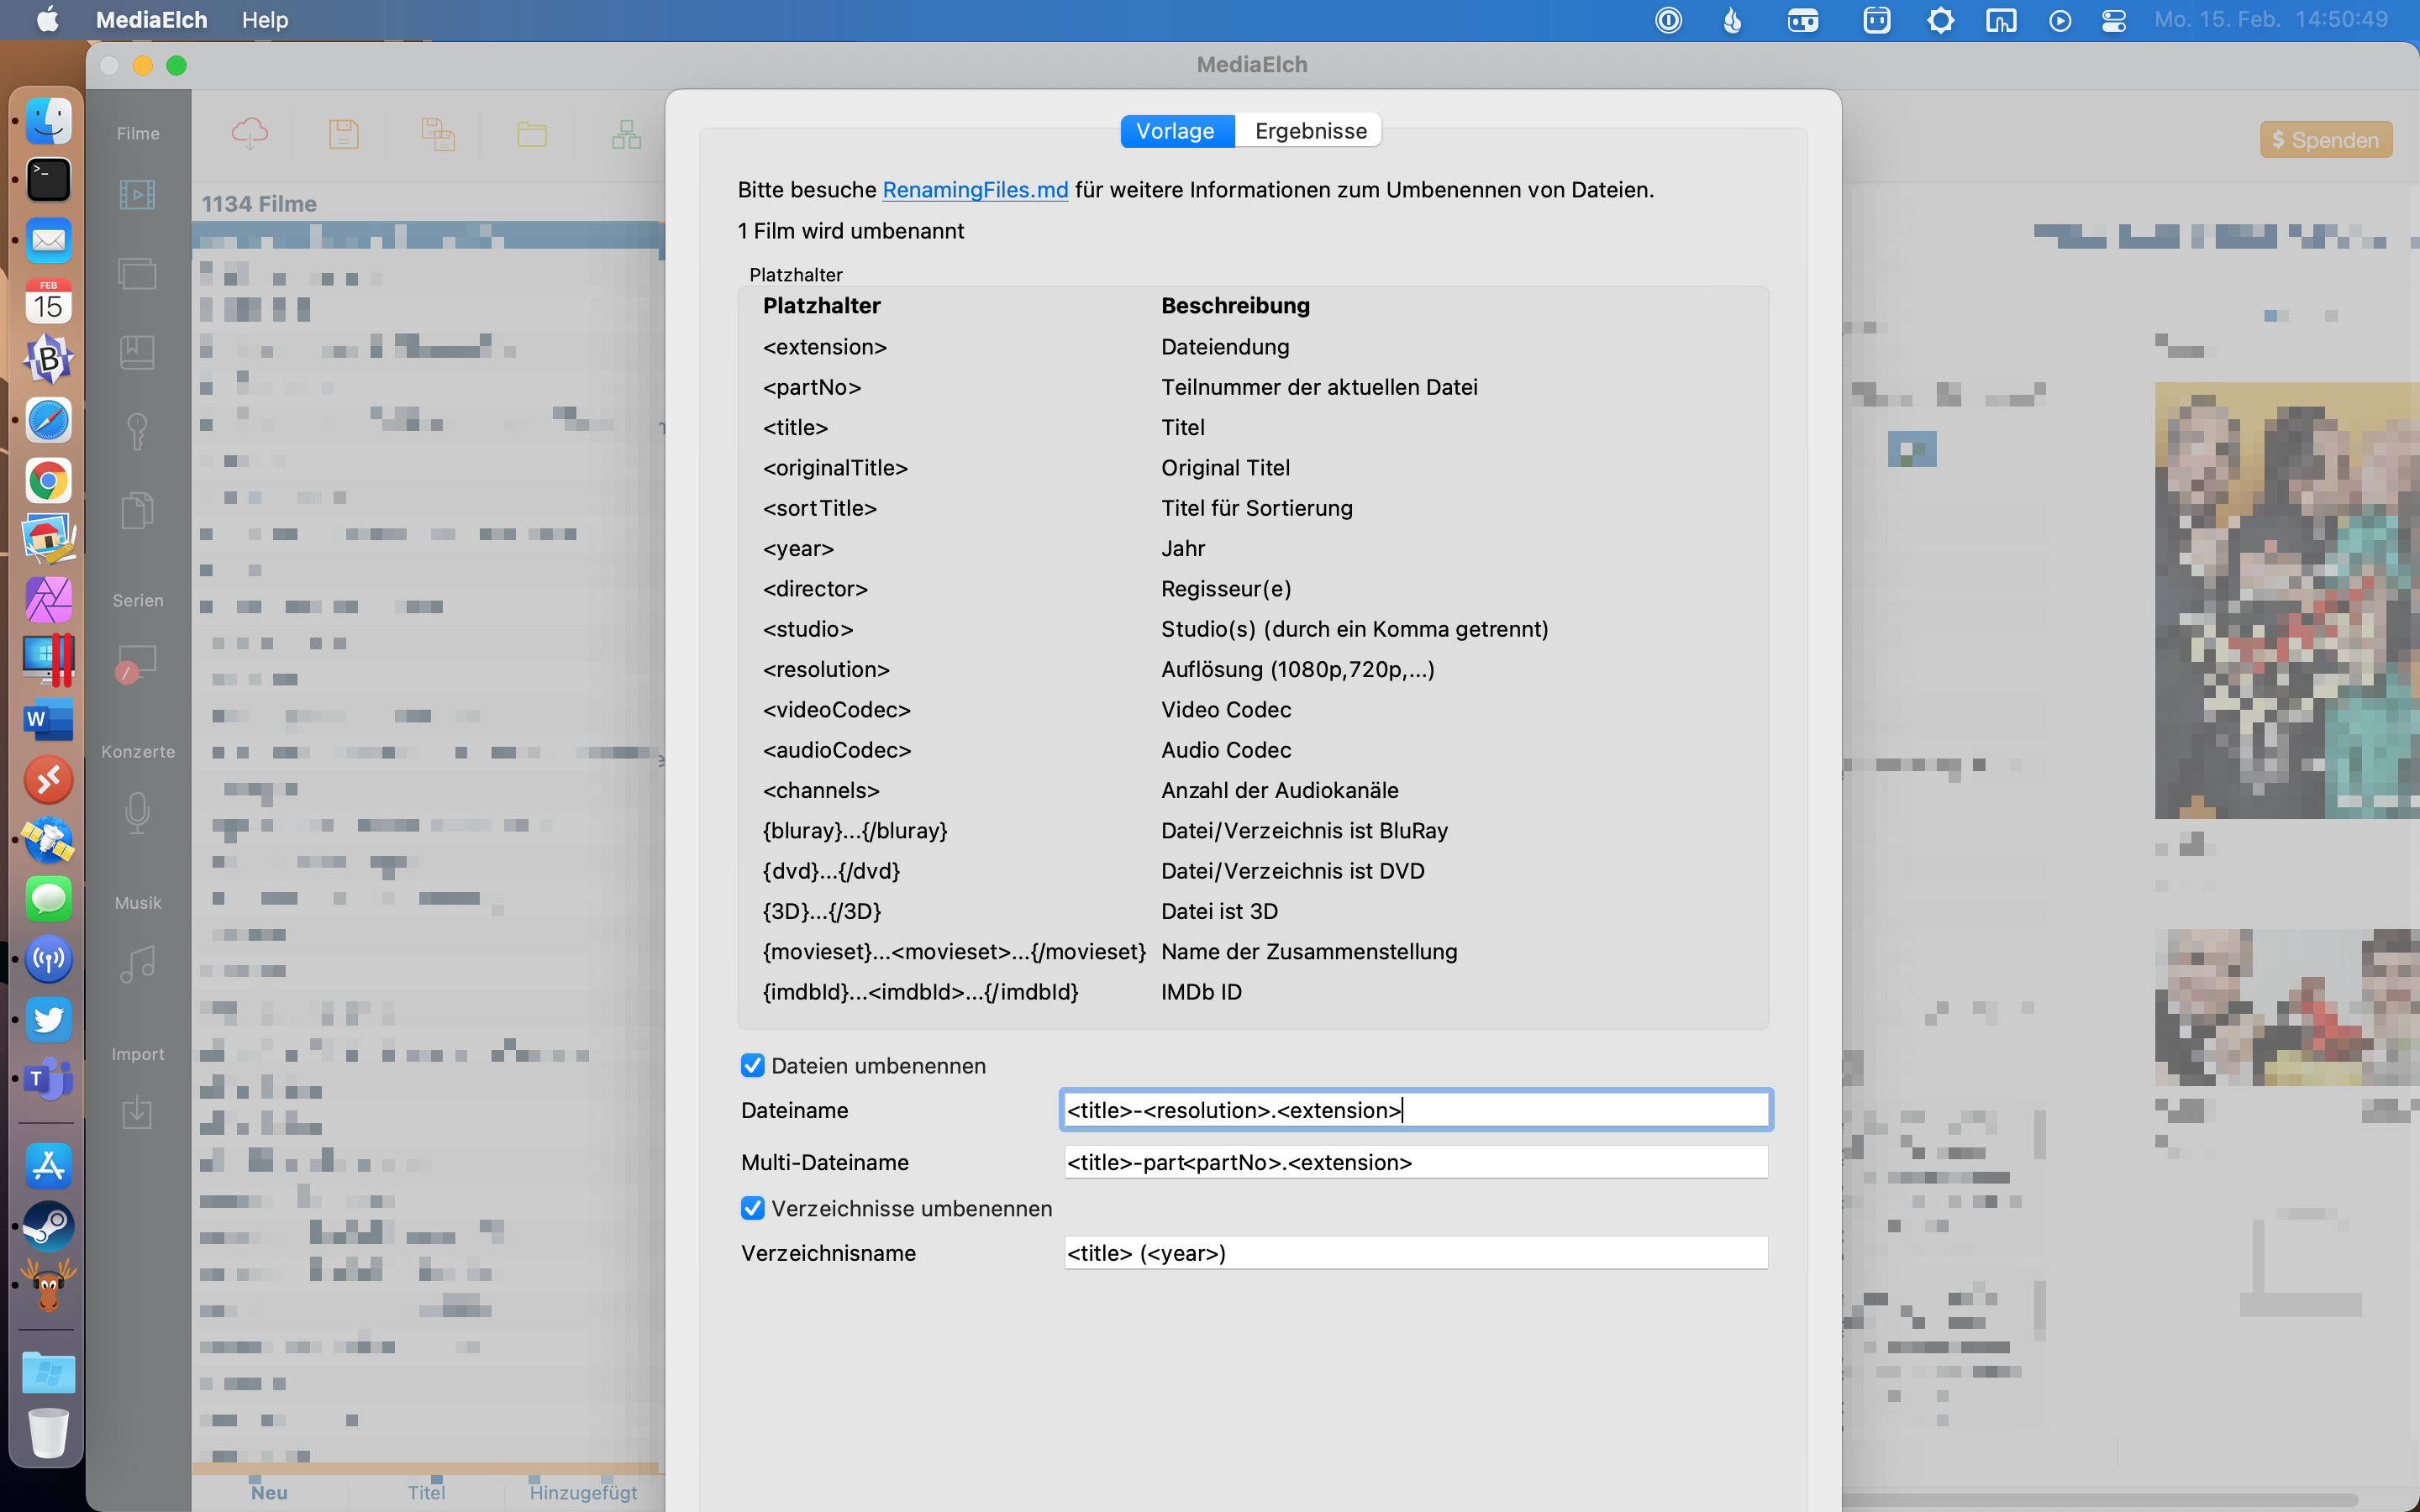Screen dimensions: 2420x1512
Task: Open the import download sidebar icon
Action: click(137, 1113)
